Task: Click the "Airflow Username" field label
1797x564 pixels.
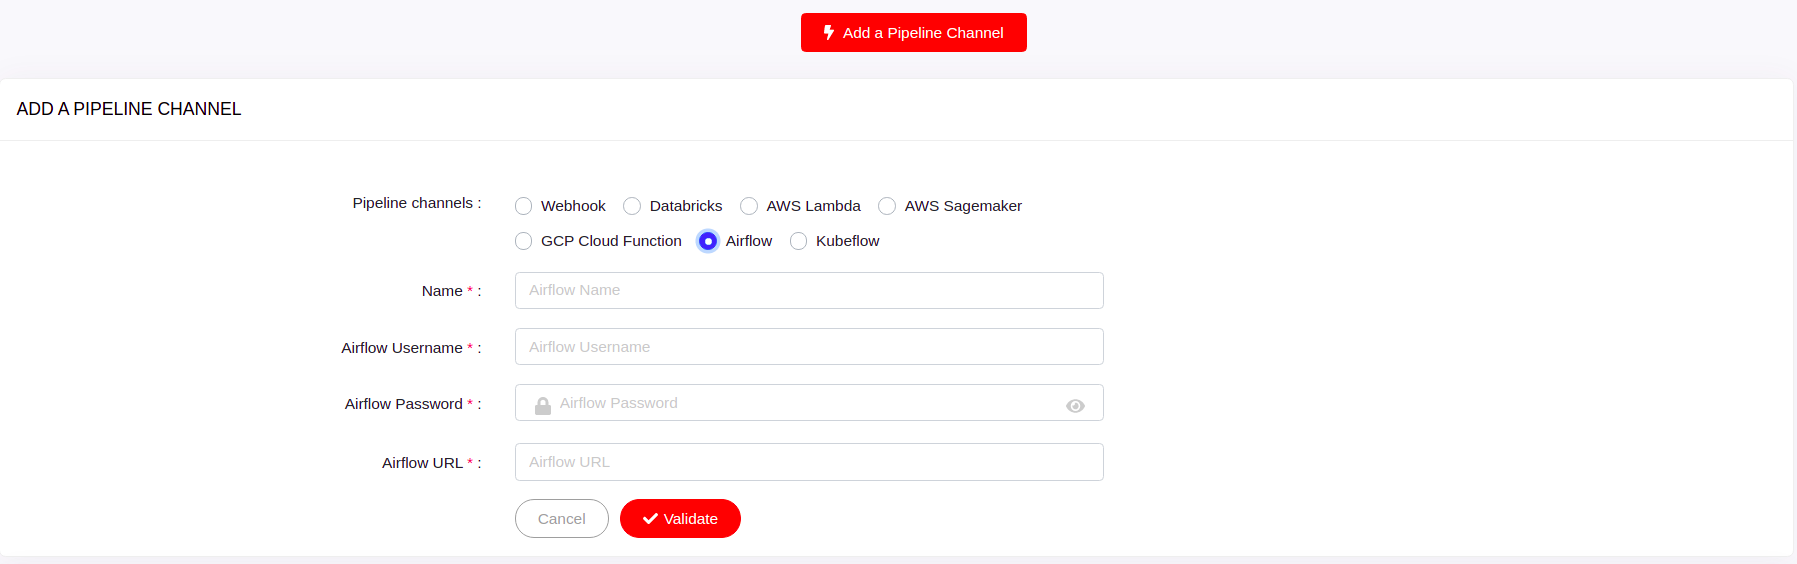Action: coord(401,348)
